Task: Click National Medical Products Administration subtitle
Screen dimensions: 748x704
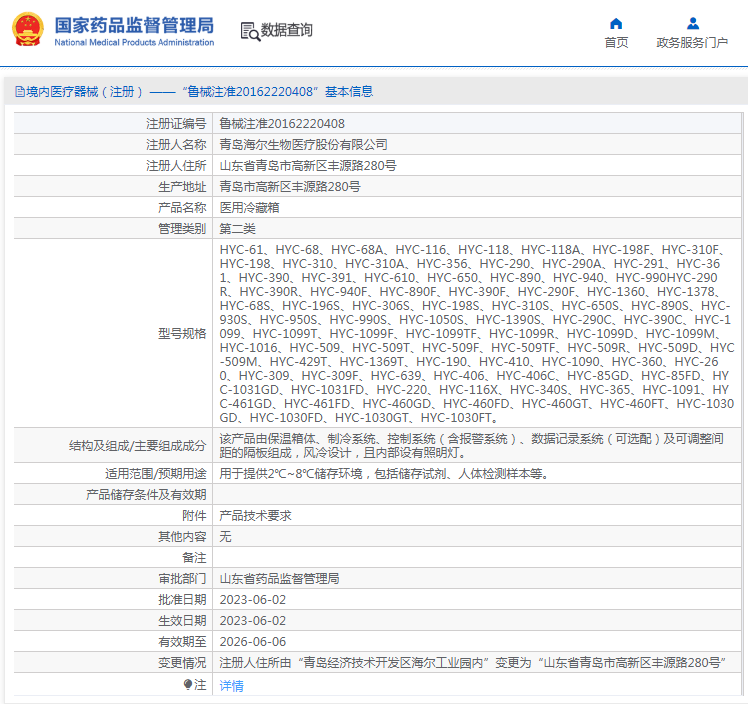Action: point(134,42)
